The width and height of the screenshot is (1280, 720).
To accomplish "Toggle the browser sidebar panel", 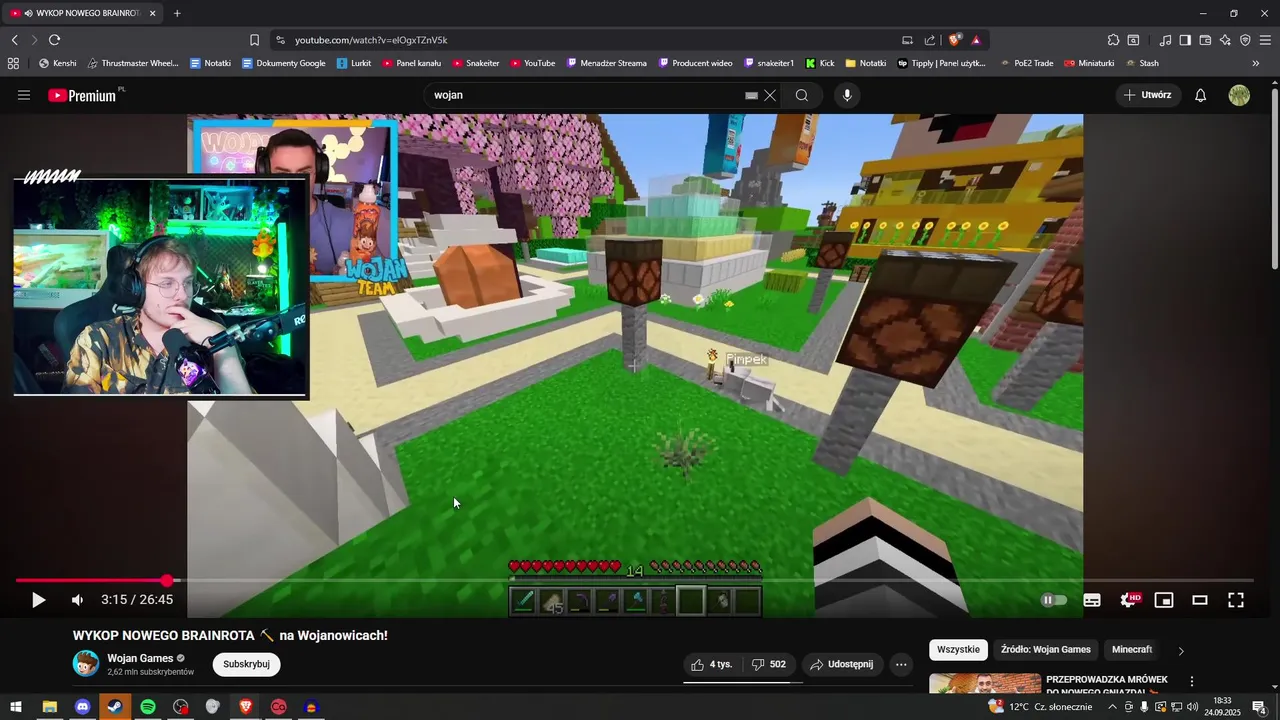I will click(1185, 40).
